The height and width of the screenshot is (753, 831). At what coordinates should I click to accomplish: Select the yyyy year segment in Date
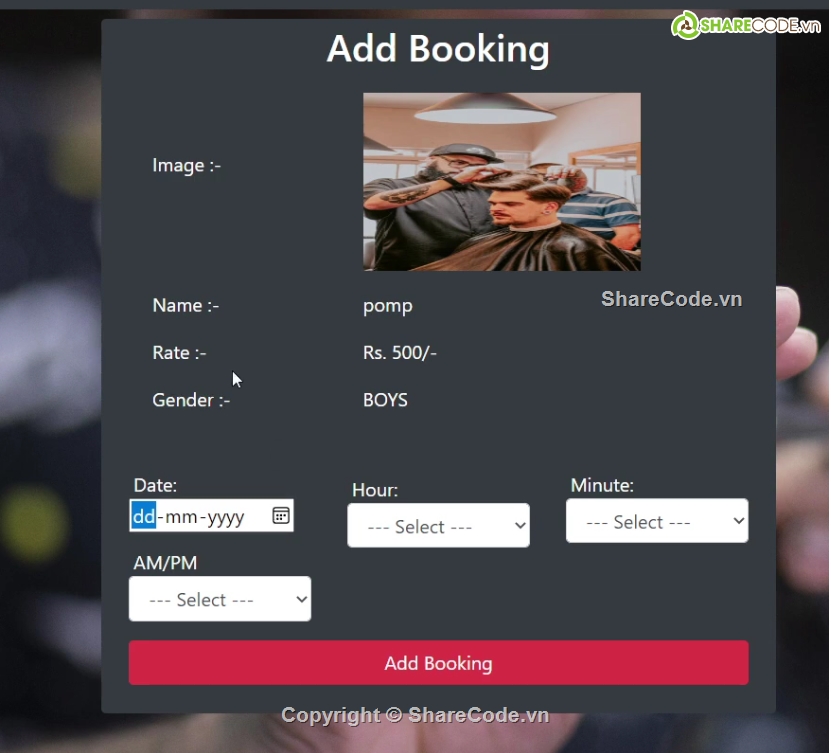pos(226,516)
